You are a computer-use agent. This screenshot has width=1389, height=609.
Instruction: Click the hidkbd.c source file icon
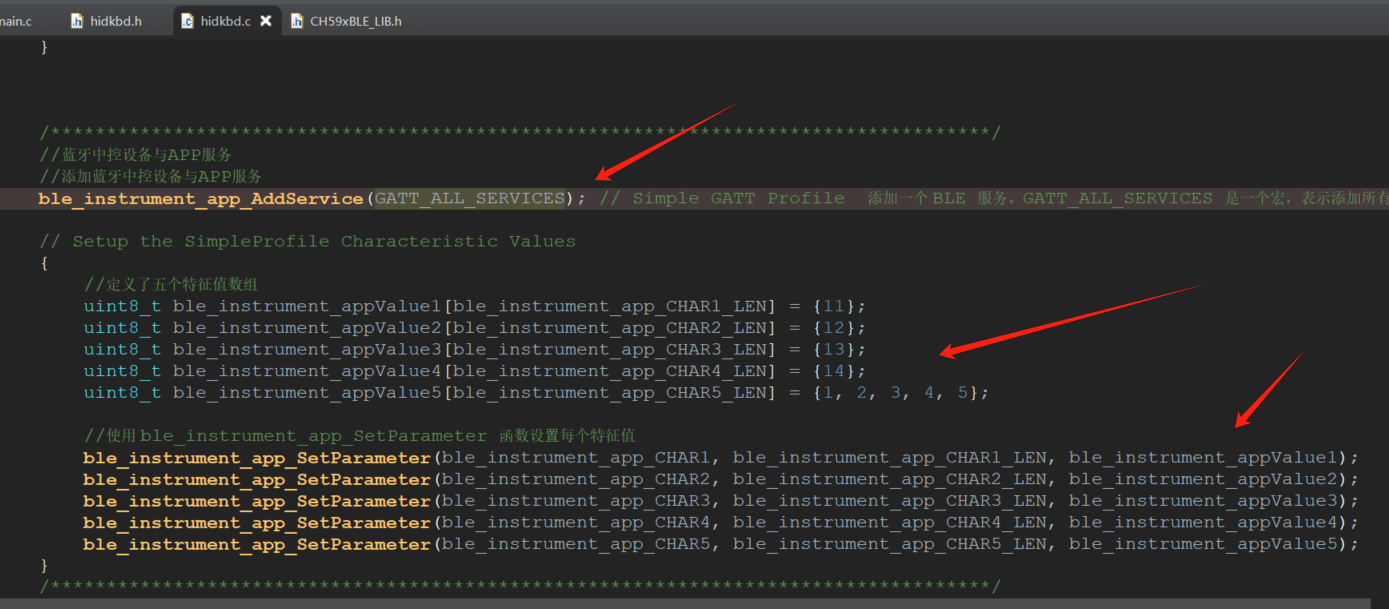187,20
